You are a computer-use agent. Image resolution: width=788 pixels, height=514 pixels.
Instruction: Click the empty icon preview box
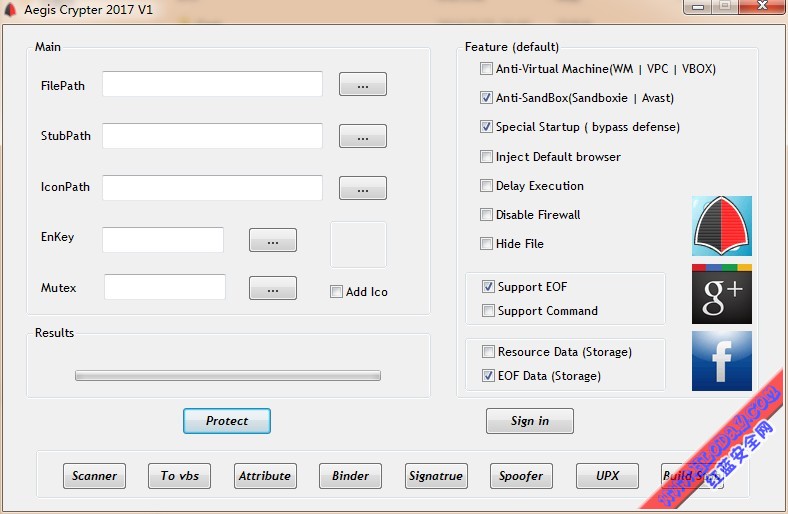coord(358,245)
